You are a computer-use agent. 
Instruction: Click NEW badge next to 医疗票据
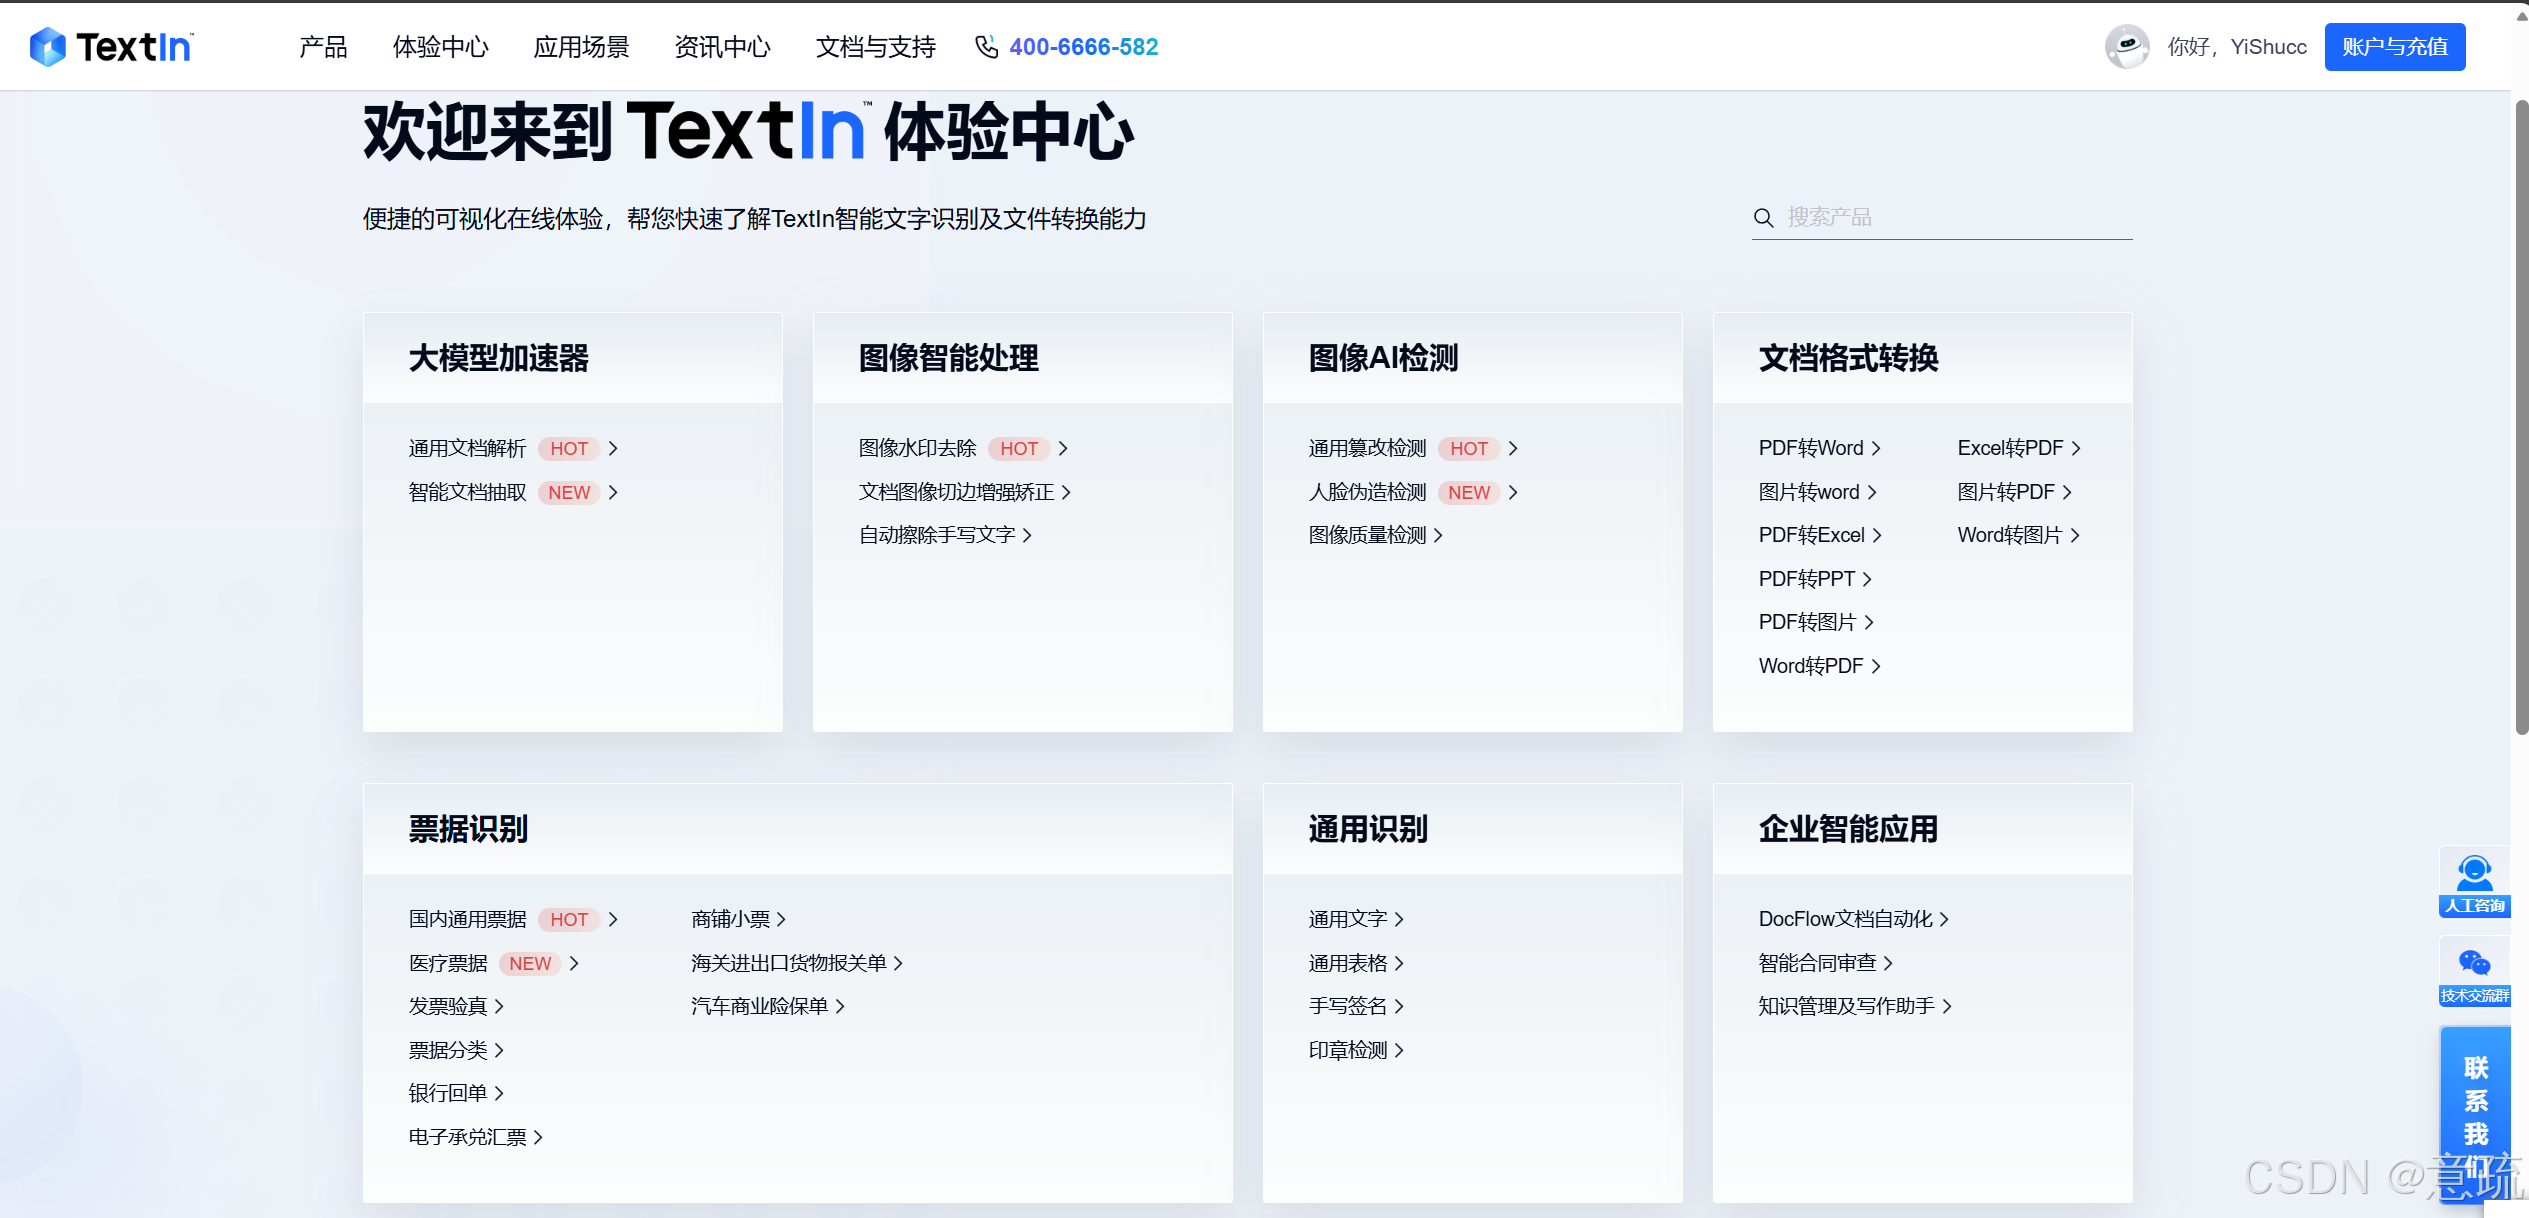coord(530,964)
